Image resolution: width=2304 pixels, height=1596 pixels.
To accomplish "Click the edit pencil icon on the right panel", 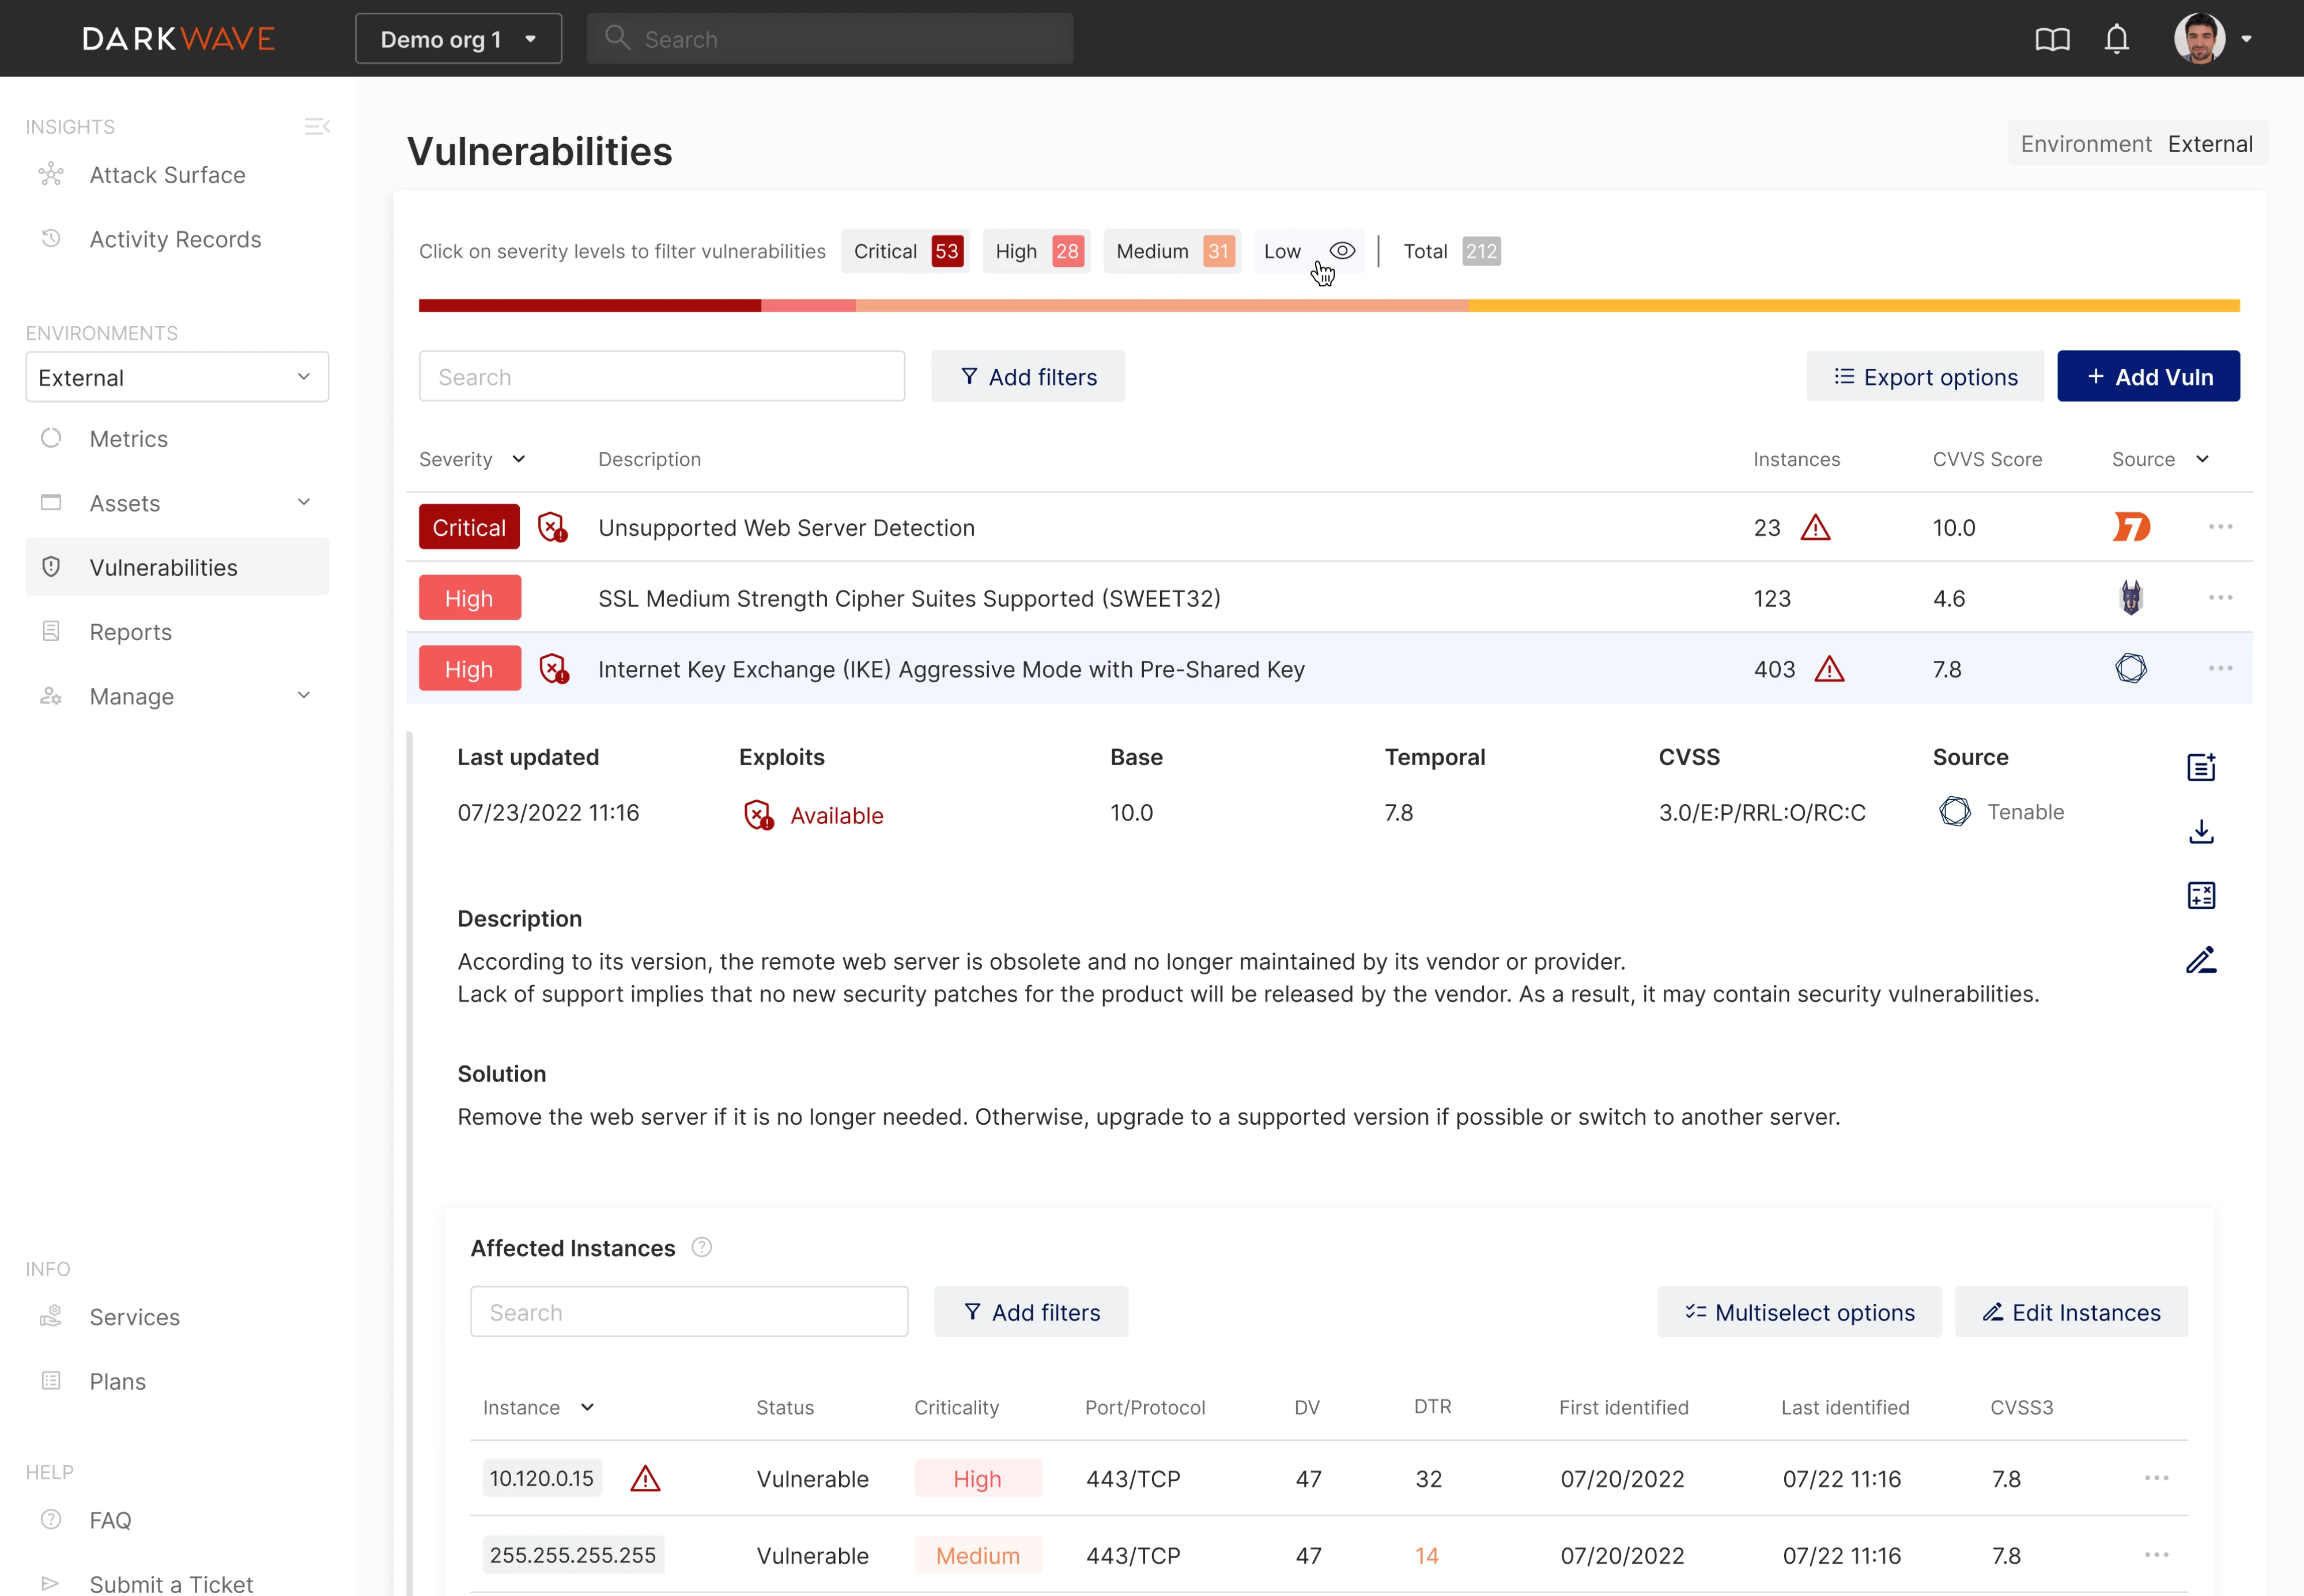I will [x=2201, y=960].
